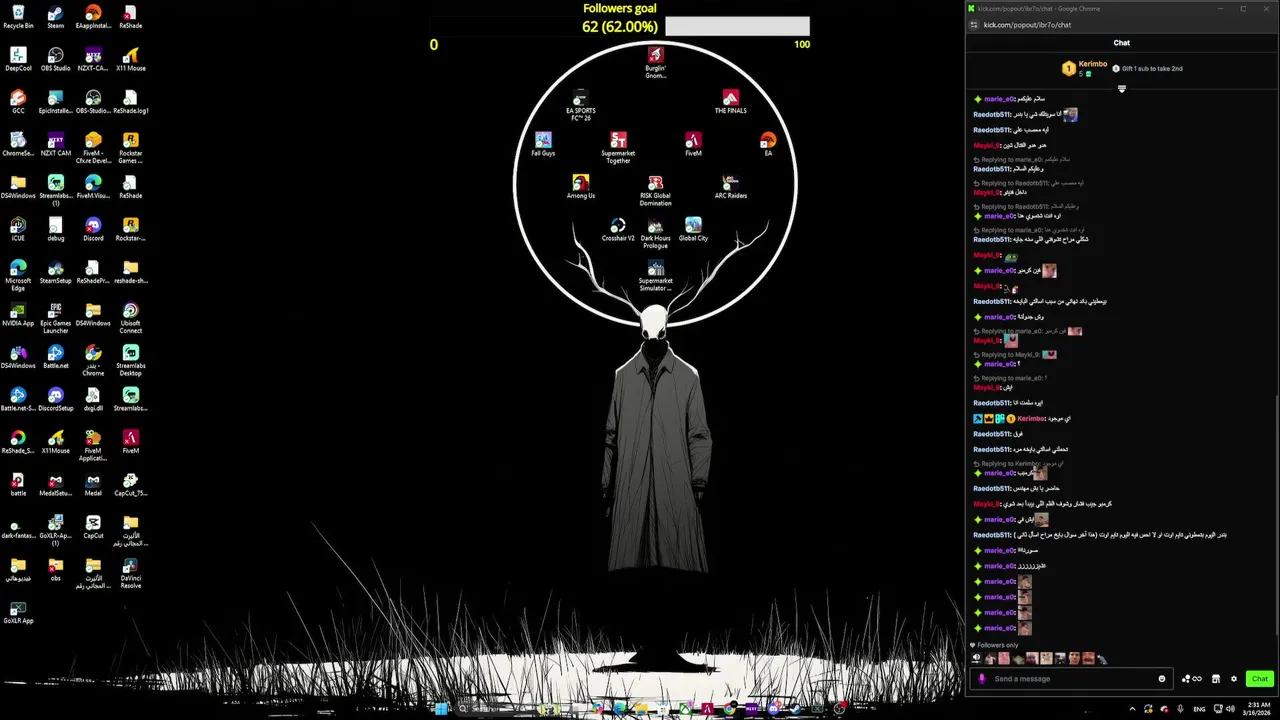Open the Ubisoft Connect desktop icon
Viewport: 1280px width, 720px height.
pos(130,317)
